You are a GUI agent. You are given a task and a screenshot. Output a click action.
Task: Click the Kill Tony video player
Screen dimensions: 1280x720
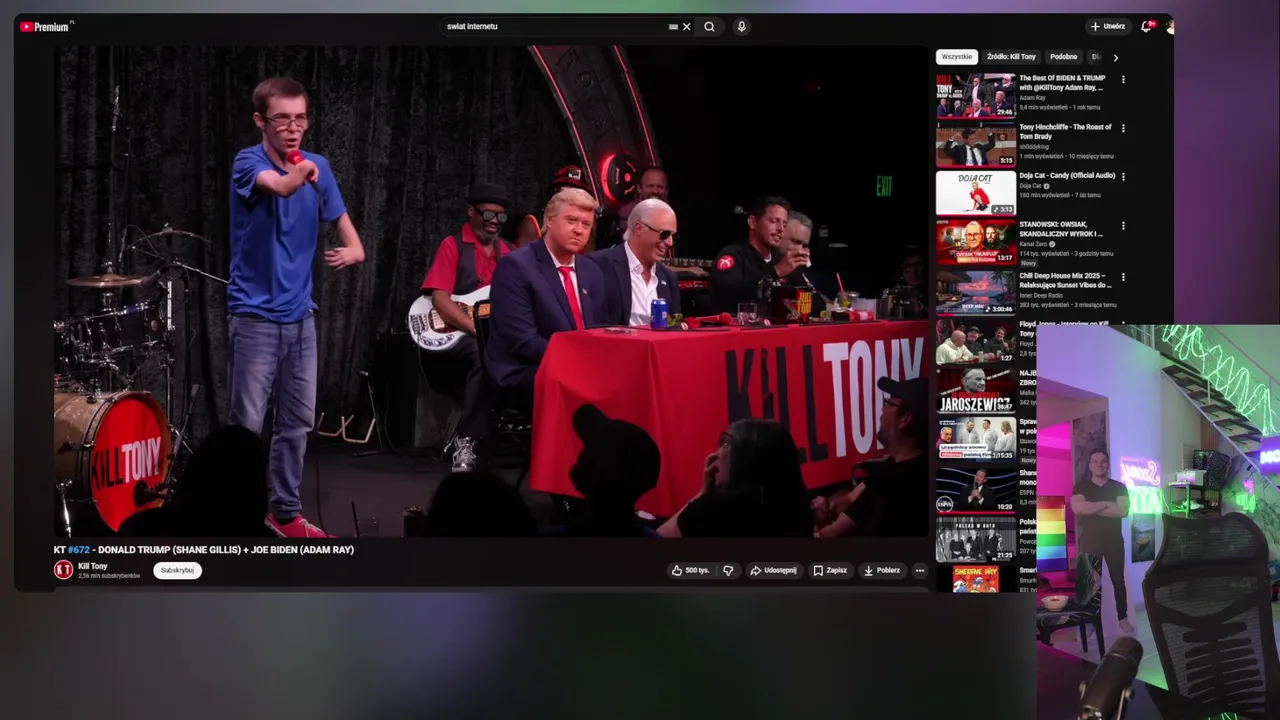(x=491, y=291)
